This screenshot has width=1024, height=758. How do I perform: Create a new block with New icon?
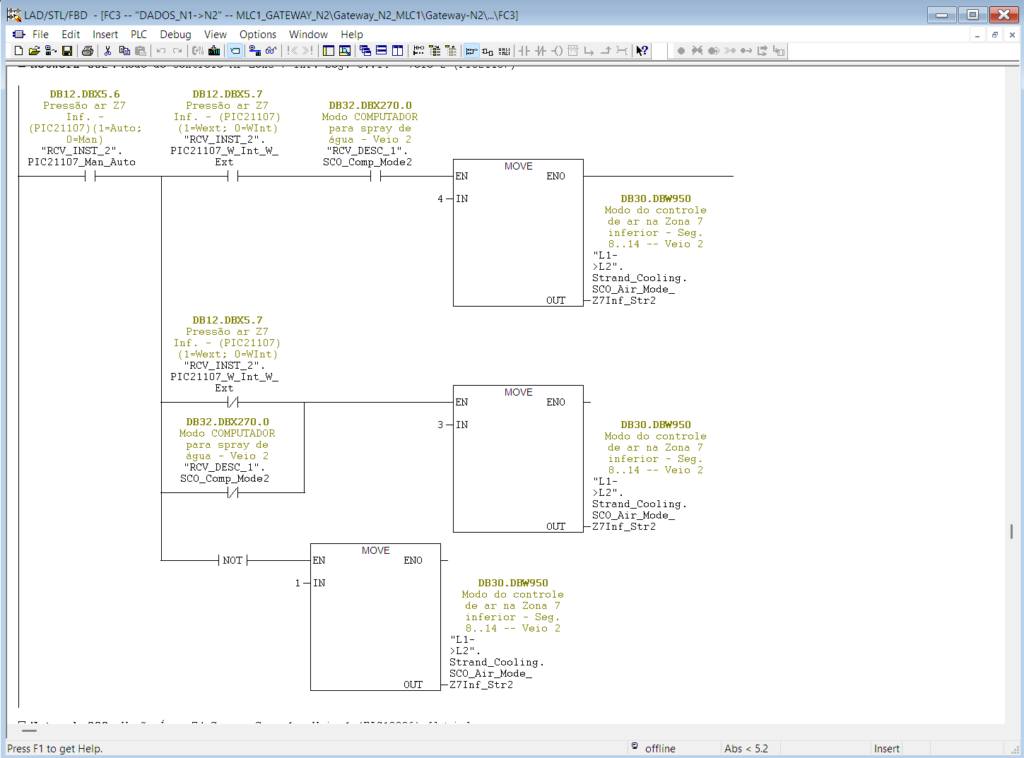click(x=19, y=51)
